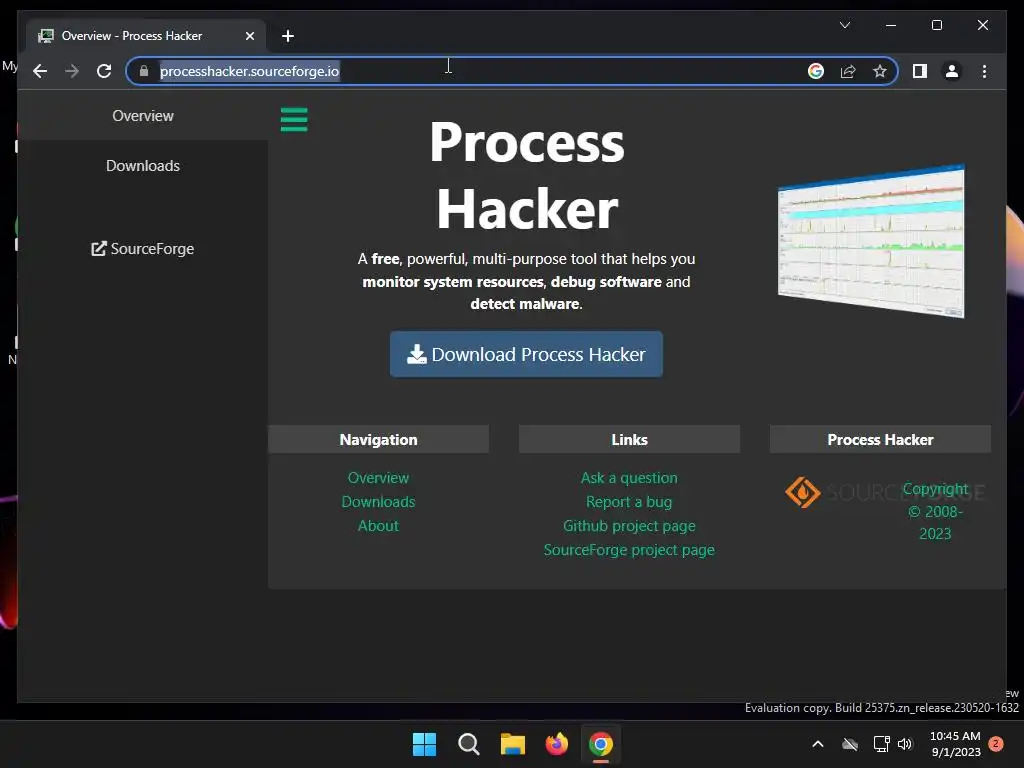
Task: Click the Process Hacker screenshot thumbnail
Action: [871, 241]
